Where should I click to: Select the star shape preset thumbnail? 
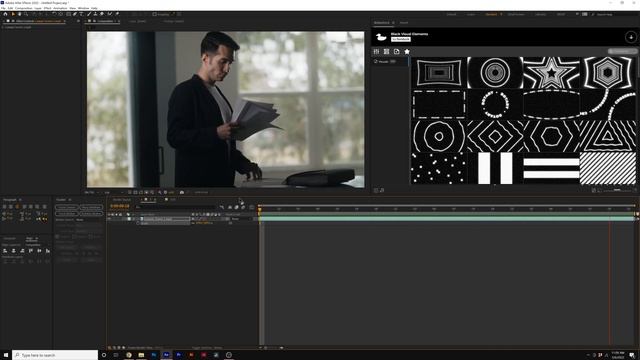tap(551, 73)
